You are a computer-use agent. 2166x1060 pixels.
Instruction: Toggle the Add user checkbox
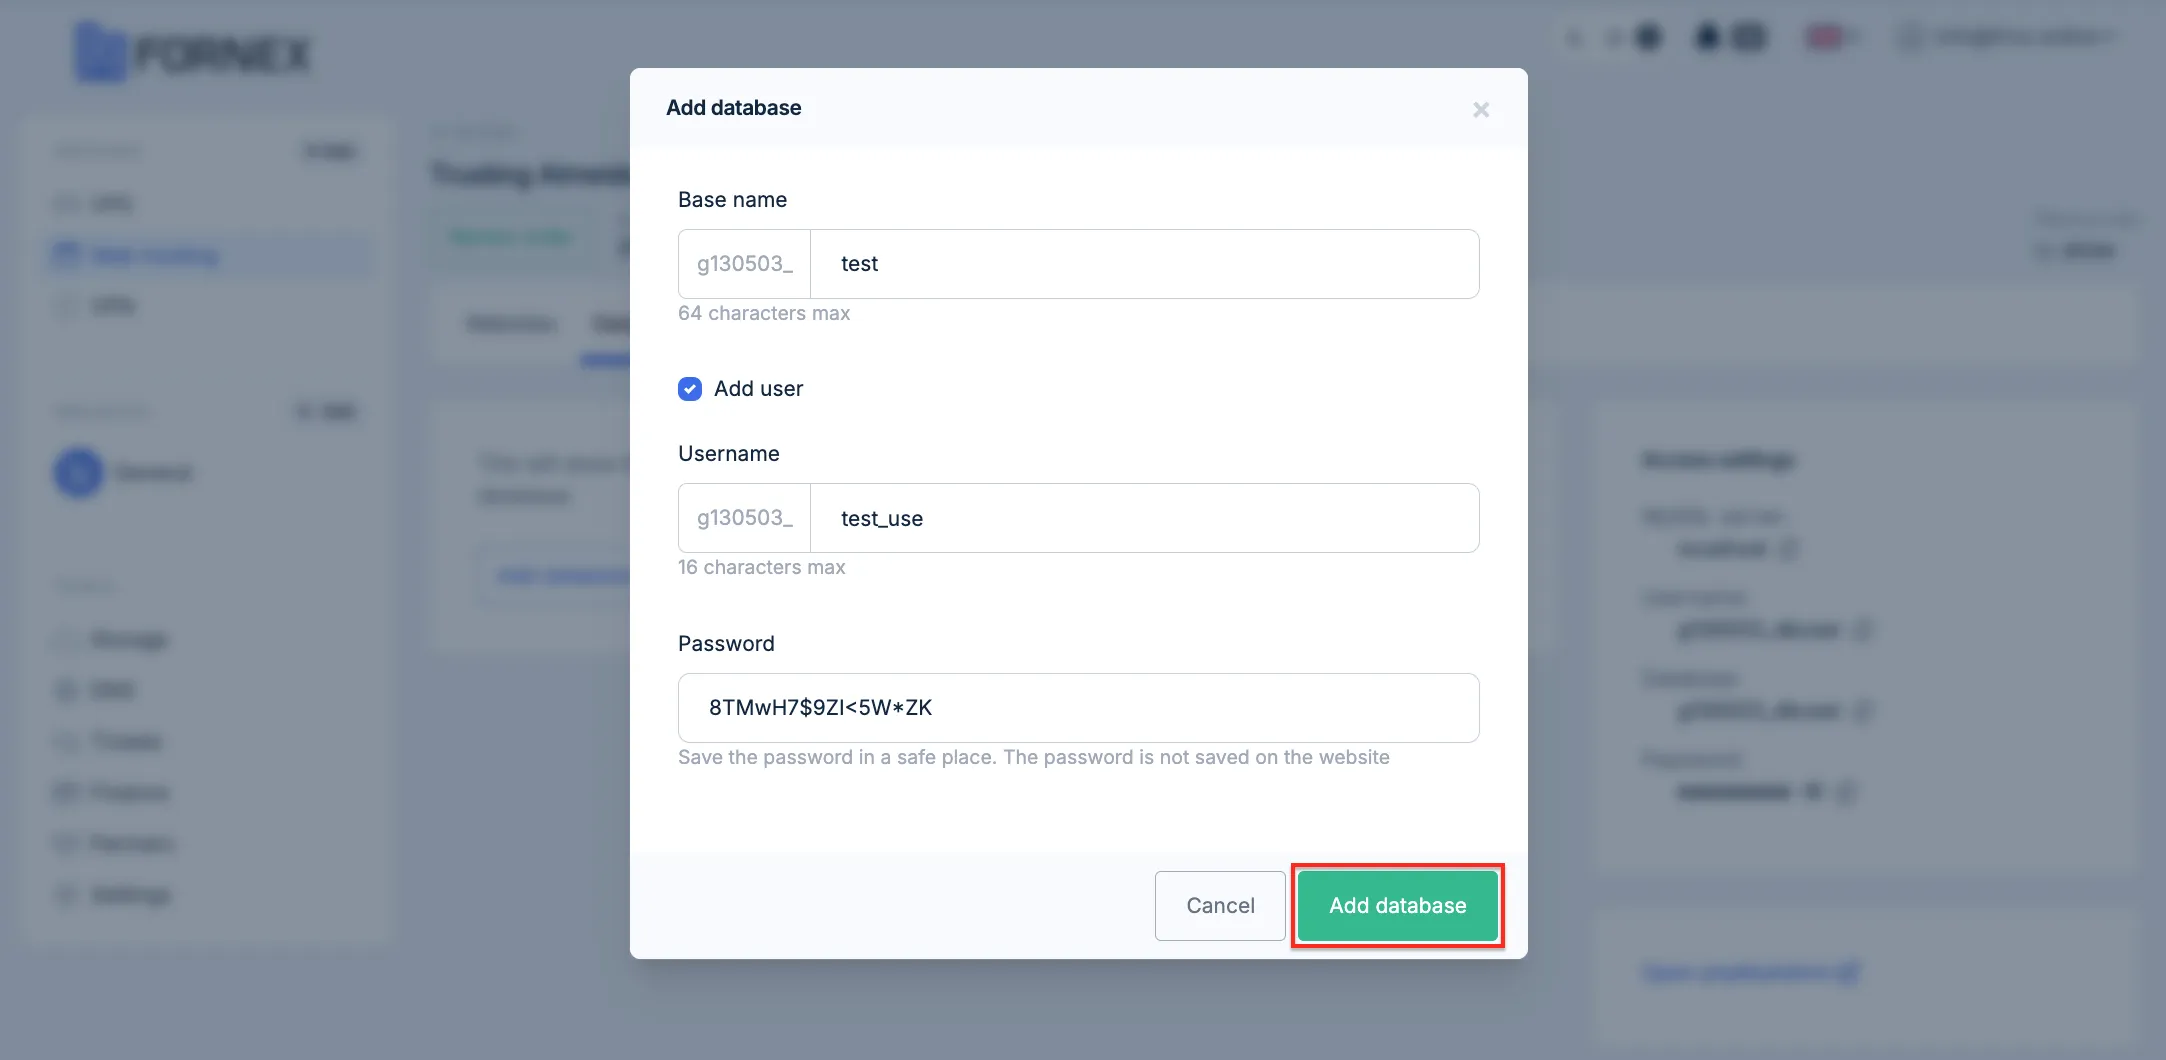pos(690,389)
